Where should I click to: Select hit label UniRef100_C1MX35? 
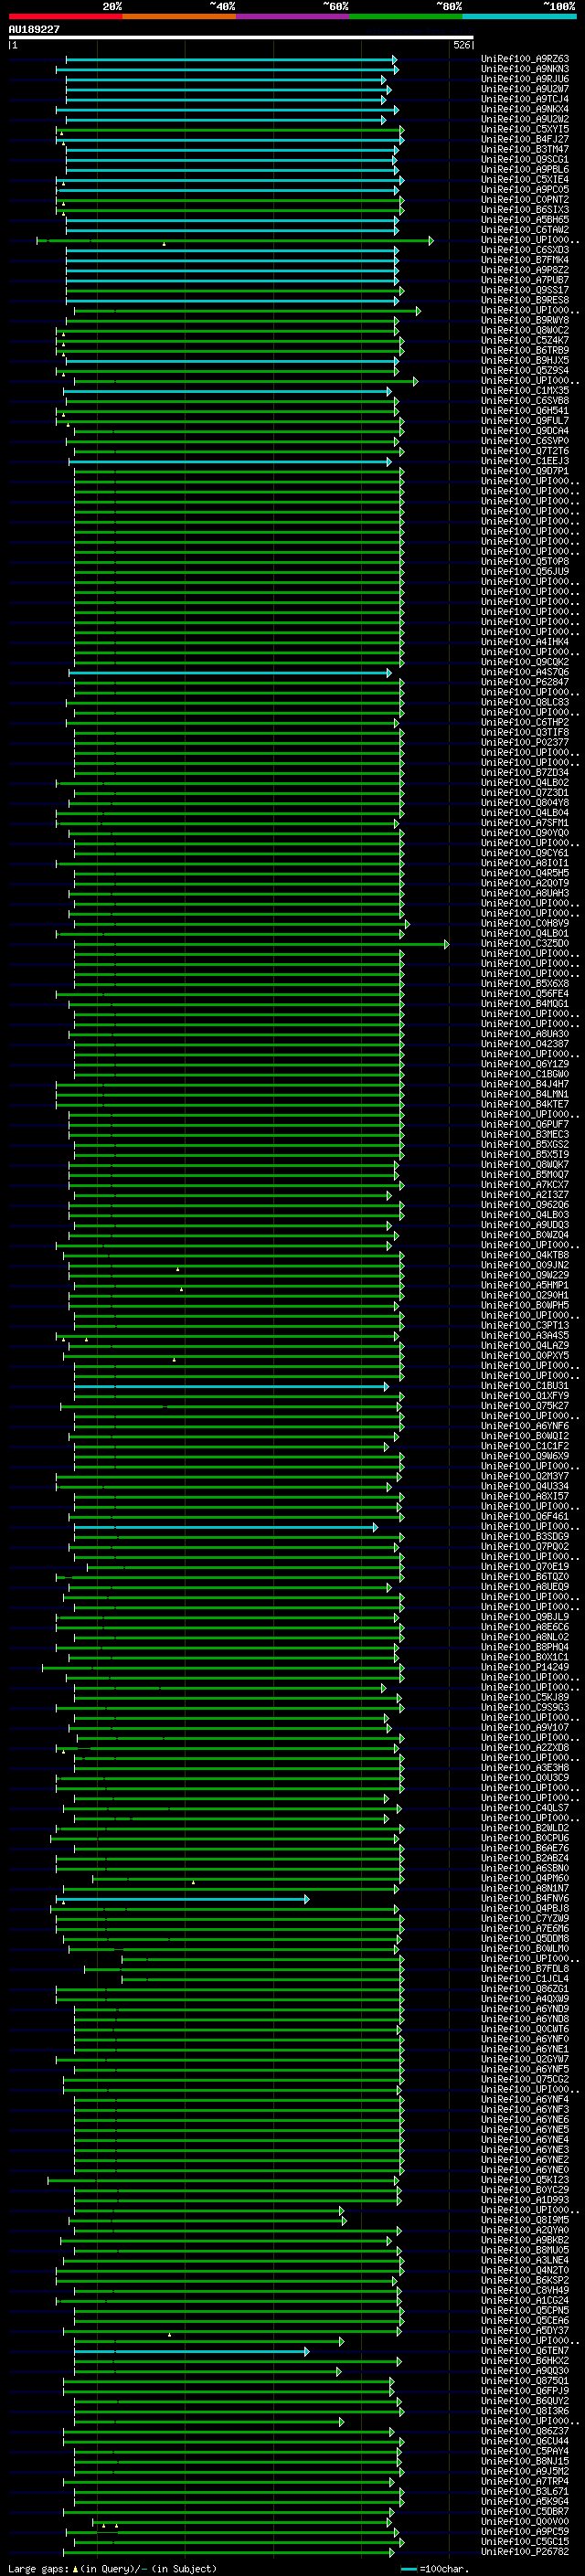tap(525, 391)
